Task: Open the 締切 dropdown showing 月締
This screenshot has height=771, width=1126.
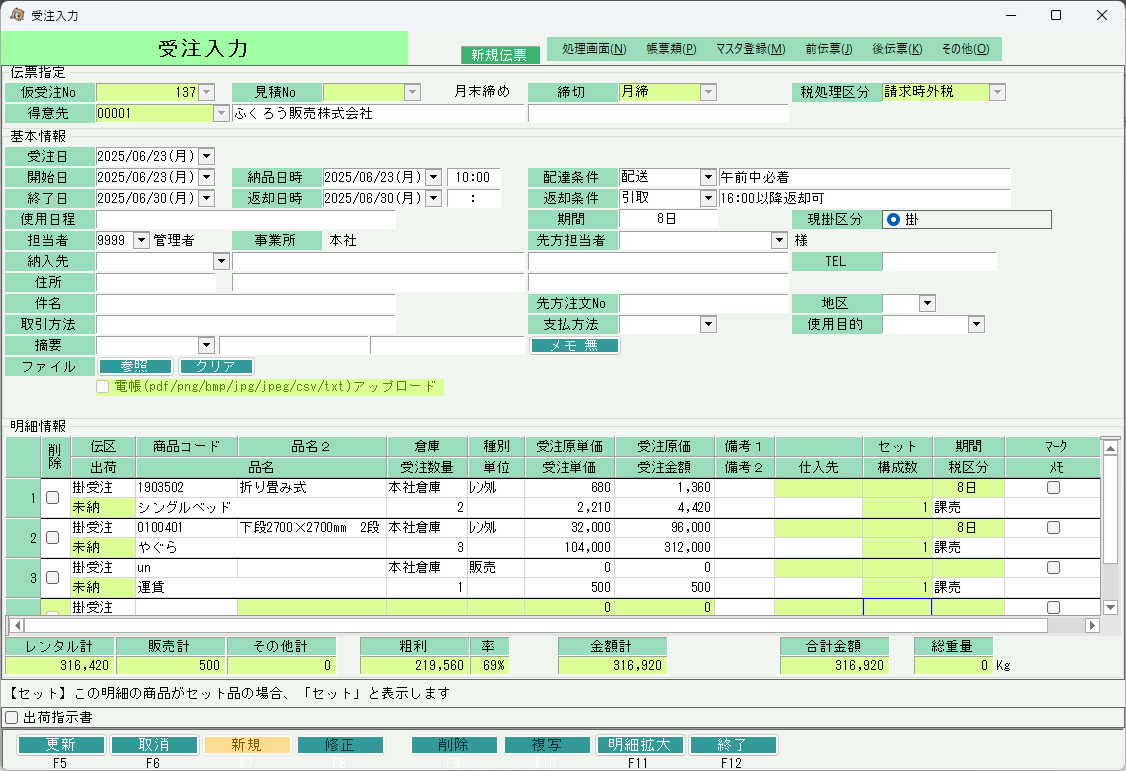Action: (x=709, y=92)
